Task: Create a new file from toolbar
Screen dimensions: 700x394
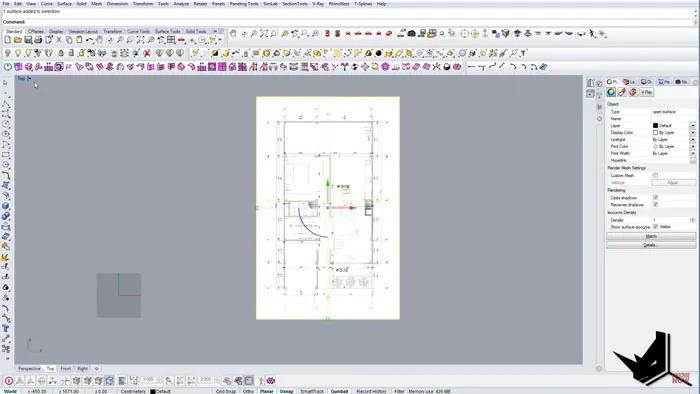Action: click(8, 40)
